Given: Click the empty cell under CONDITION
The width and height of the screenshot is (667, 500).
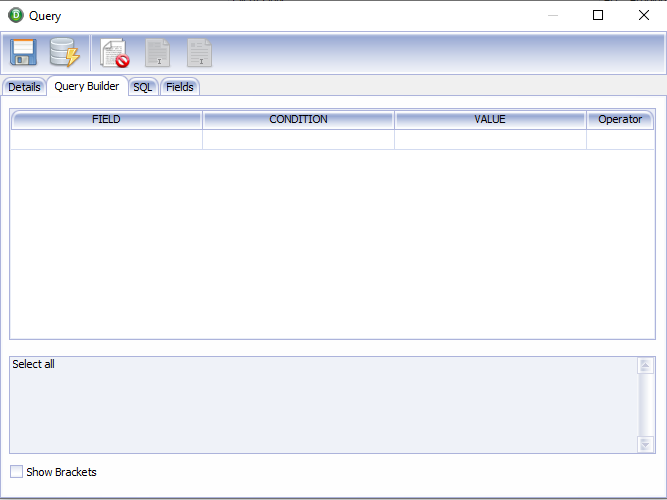Looking at the screenshot, I should click(298, 140).
